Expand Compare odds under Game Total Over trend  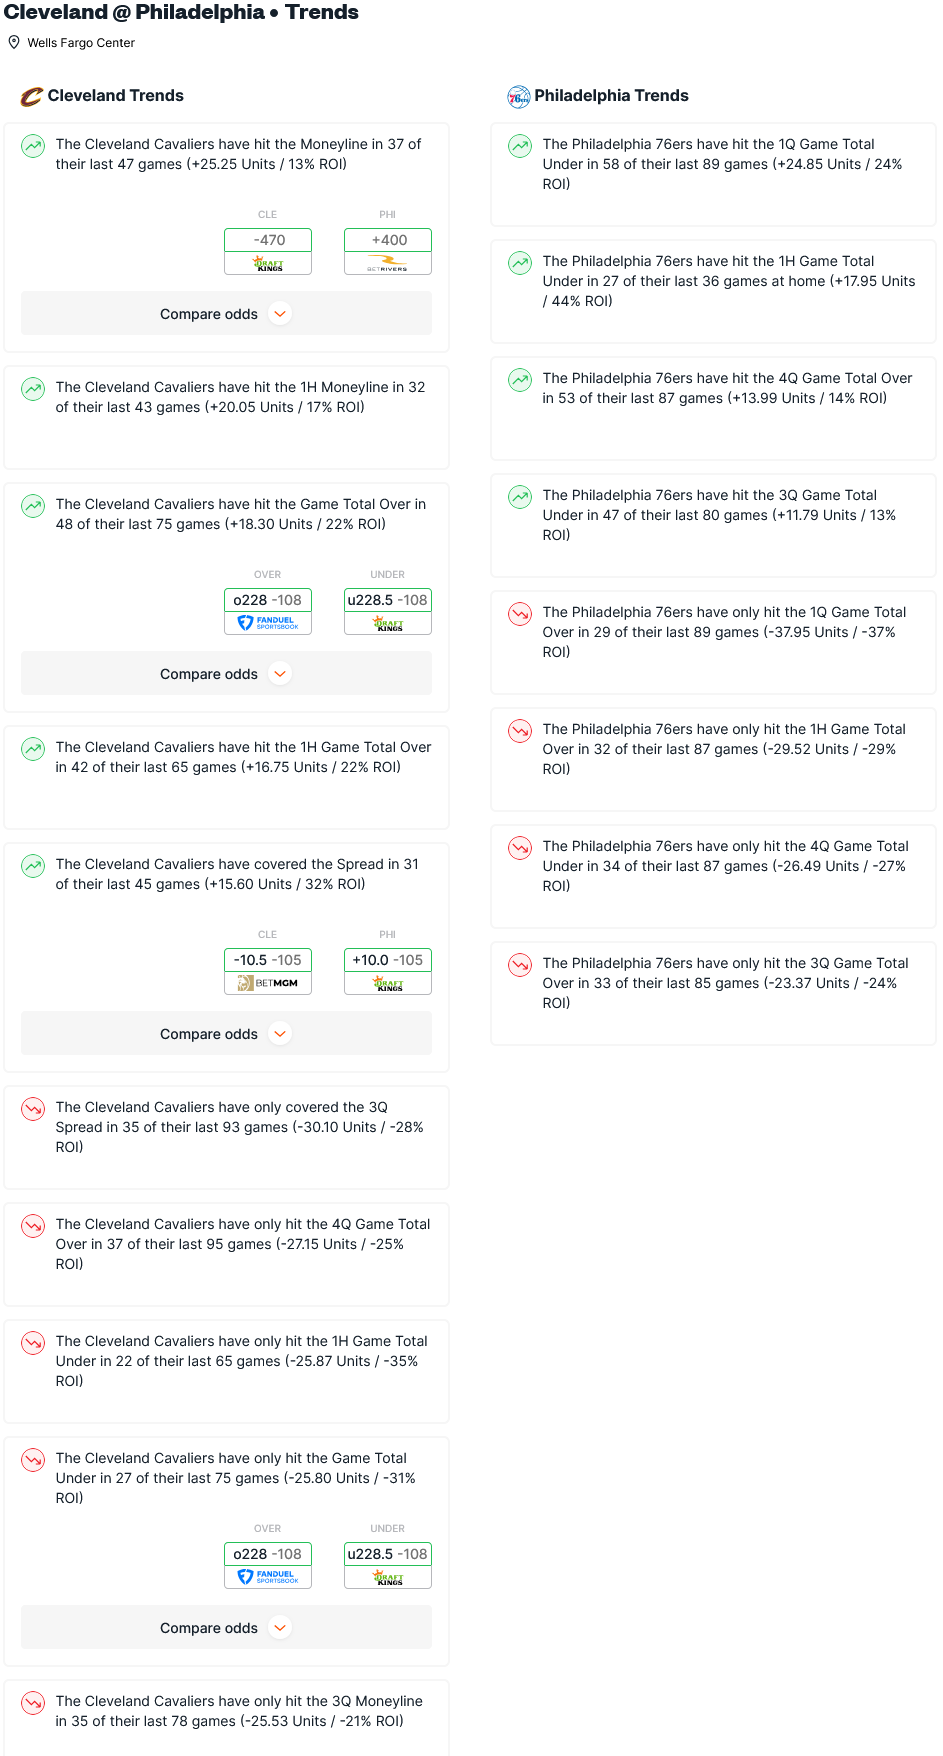226,674
